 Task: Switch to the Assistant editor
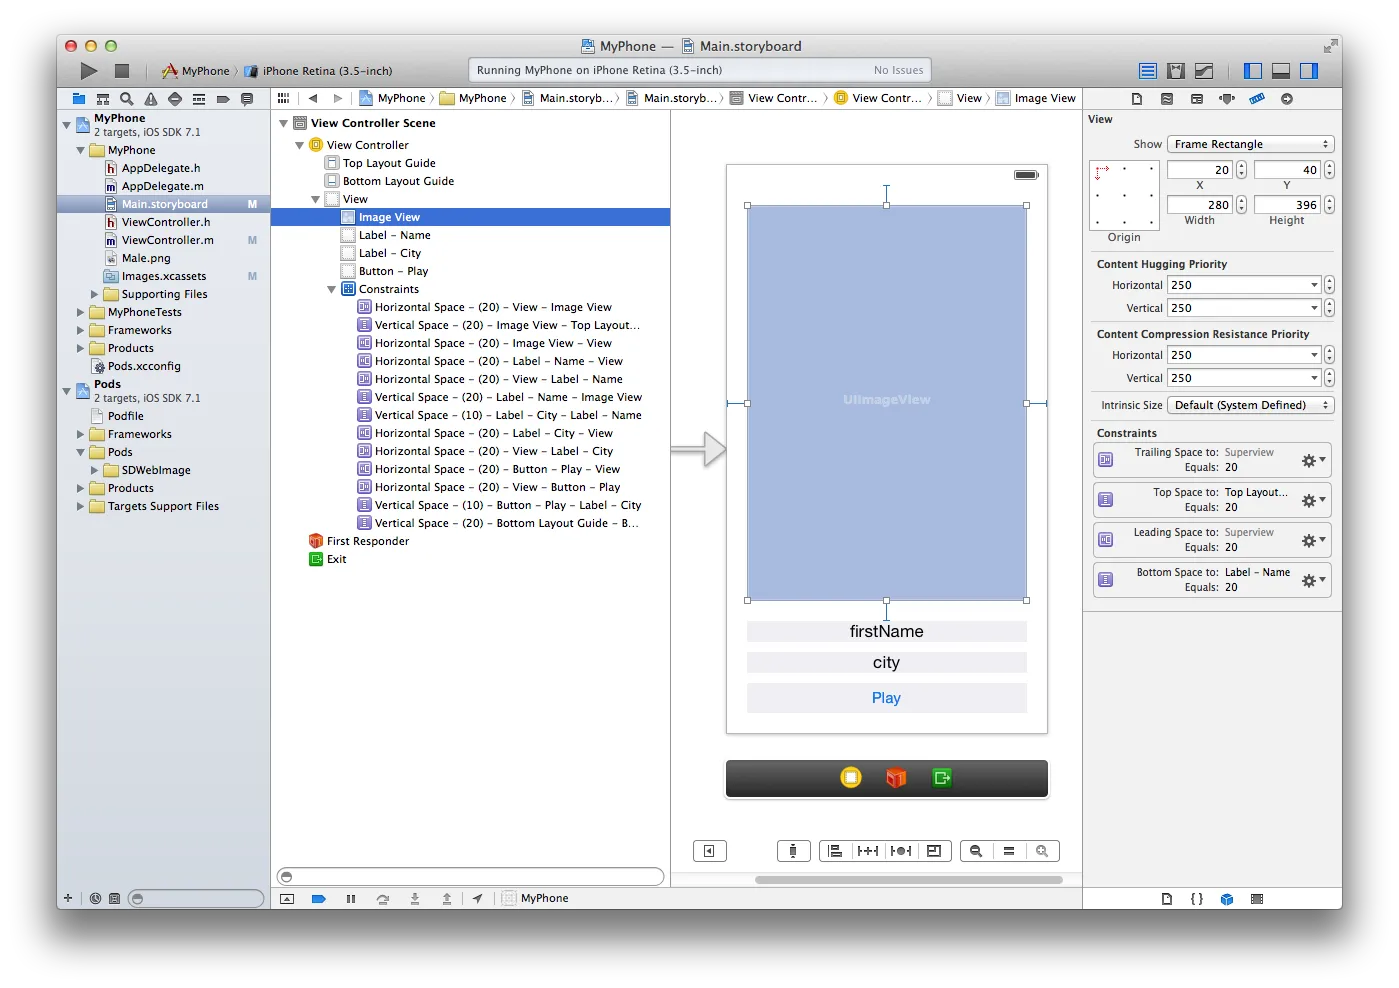(x=1176, y=71)
